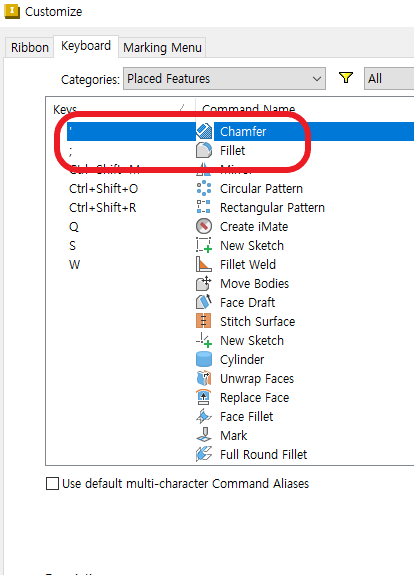Select the Move Bodies command name

(254, 283)
